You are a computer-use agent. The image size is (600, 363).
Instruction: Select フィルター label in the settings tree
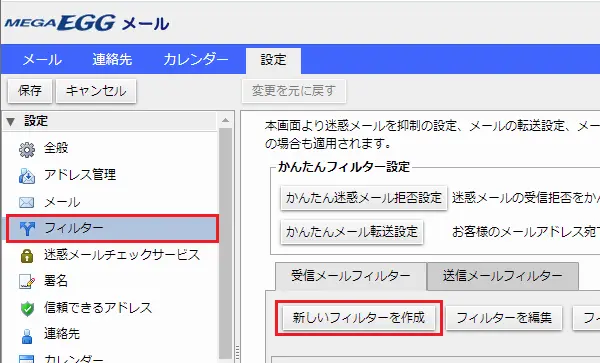[73, 228]
